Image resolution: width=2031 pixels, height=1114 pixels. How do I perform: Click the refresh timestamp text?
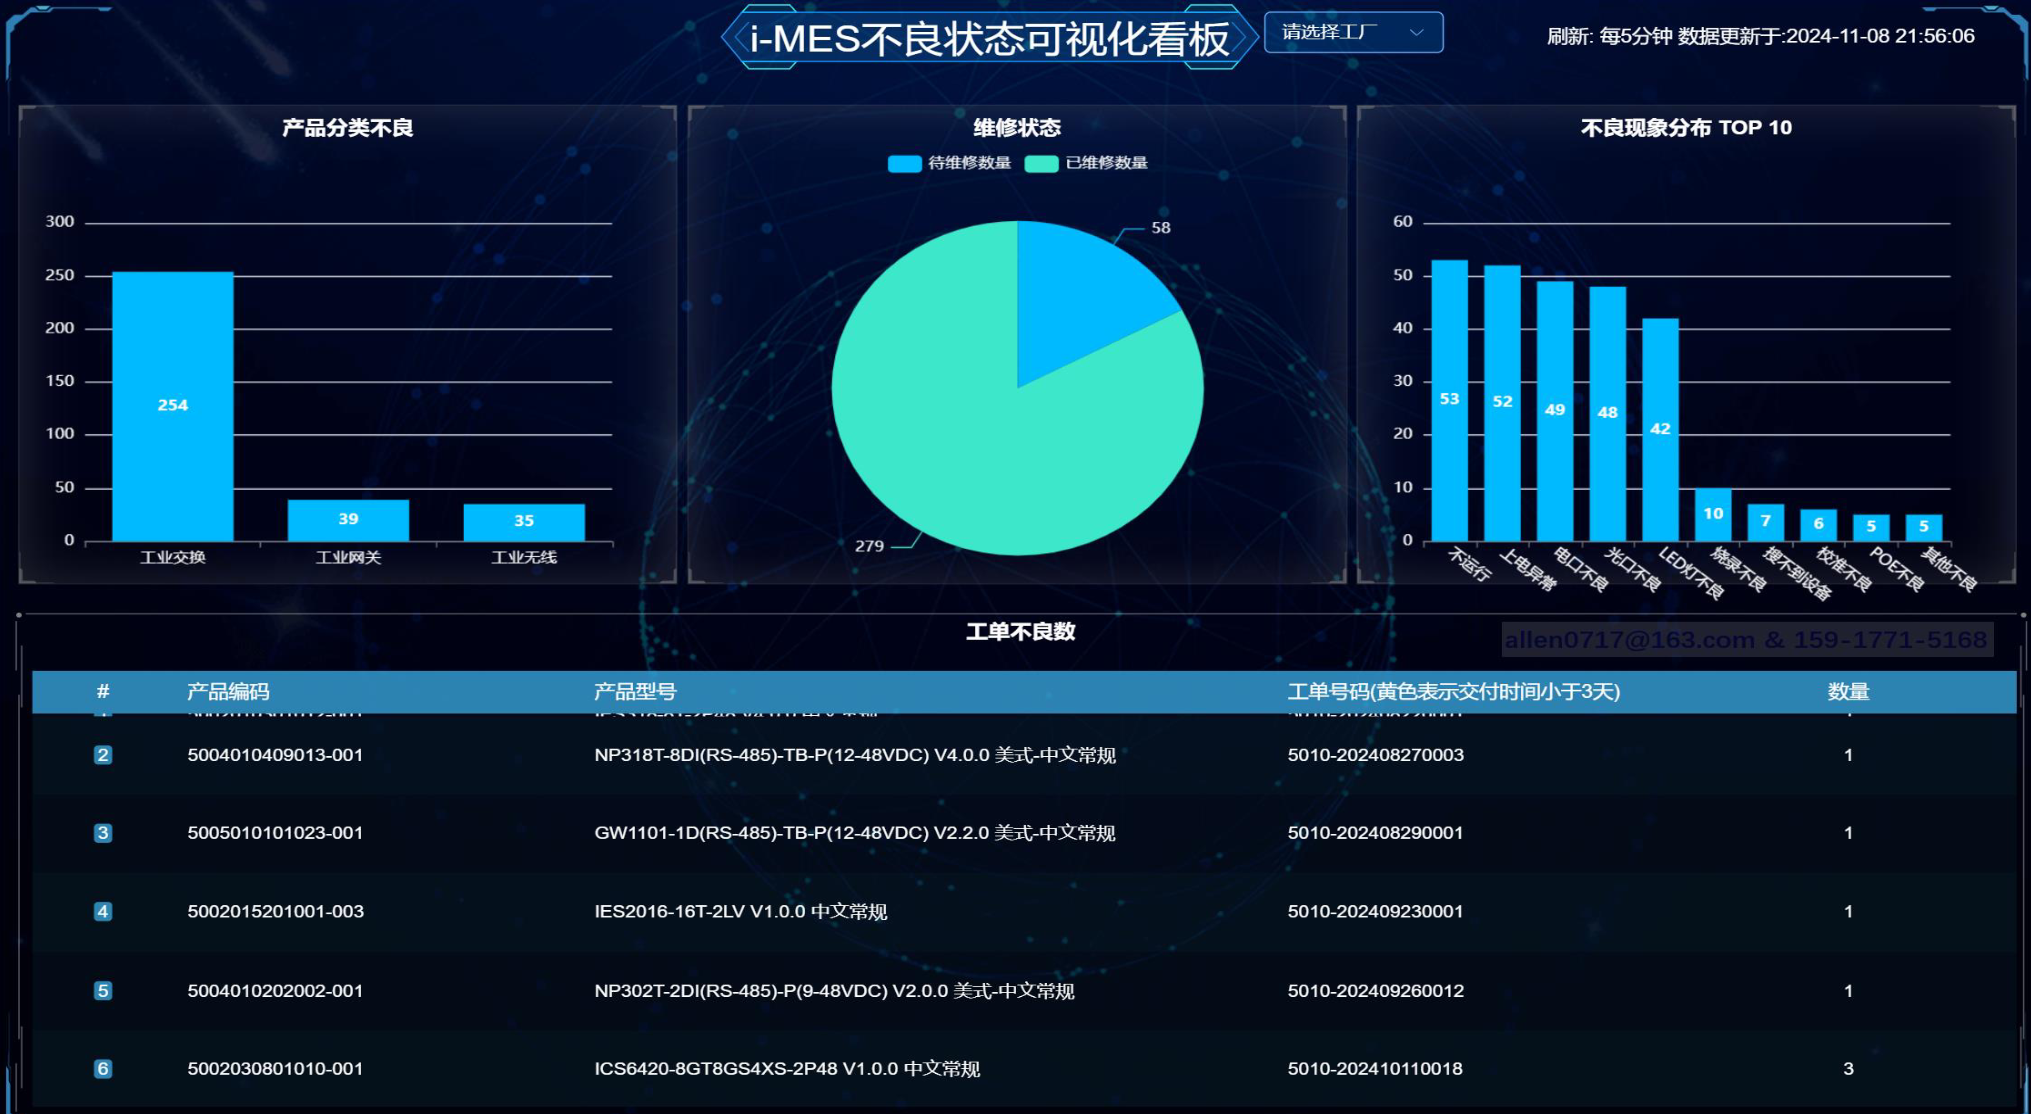click(x=1760, y=36)
